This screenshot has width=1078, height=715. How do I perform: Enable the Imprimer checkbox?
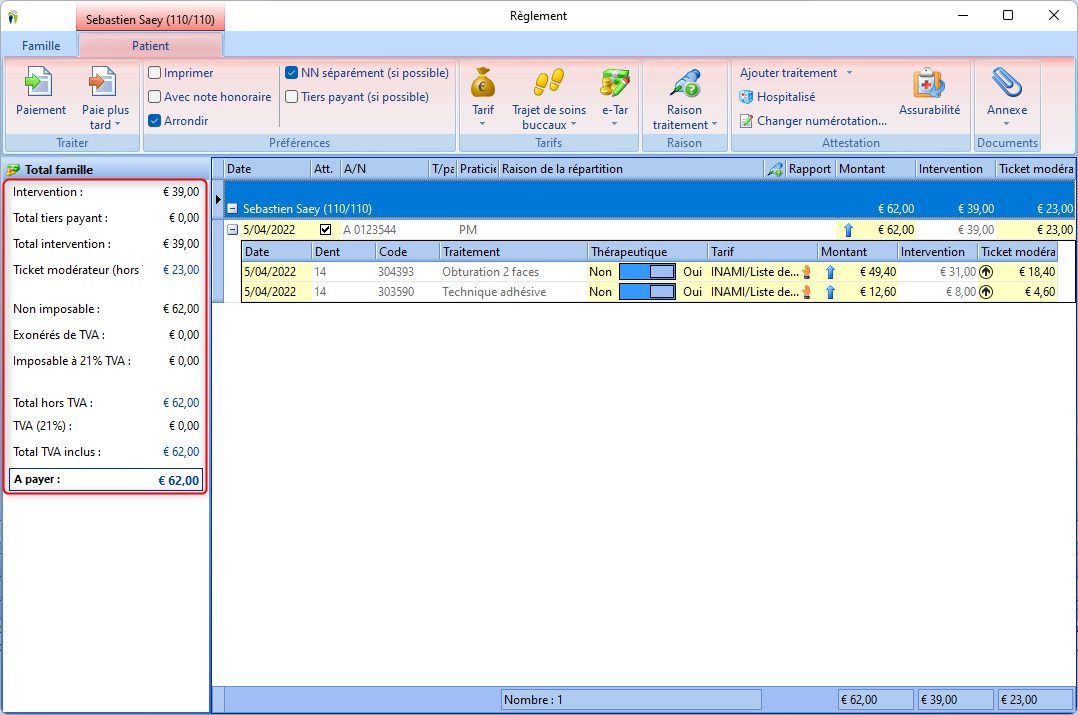coord(155,73)
